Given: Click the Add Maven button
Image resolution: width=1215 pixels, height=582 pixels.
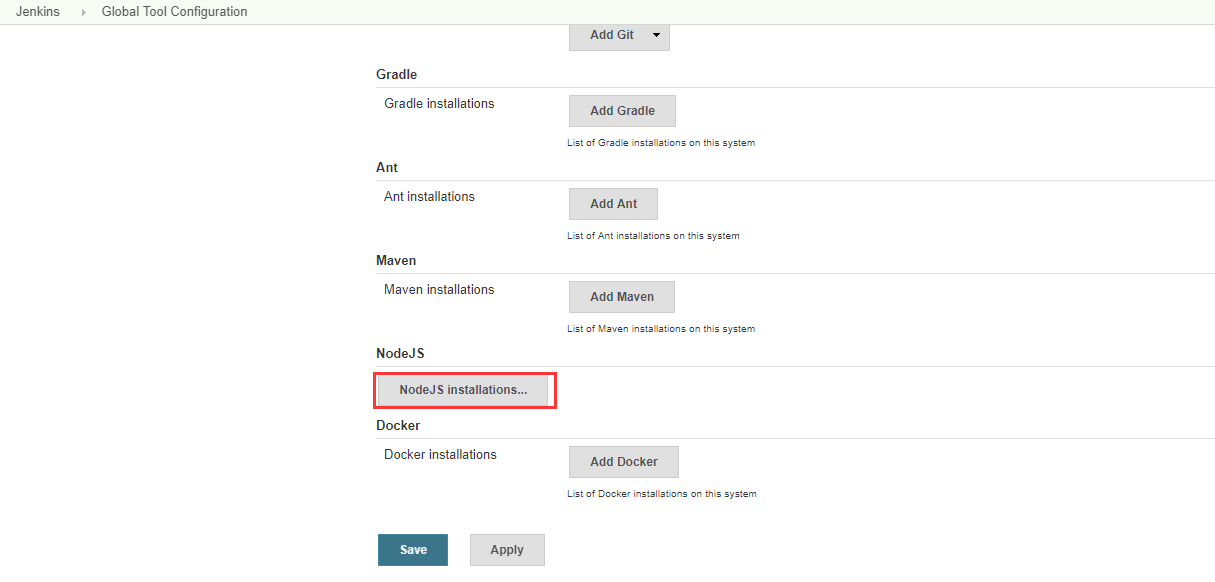Looking at the screenshot, I should (x=621, y=297).
